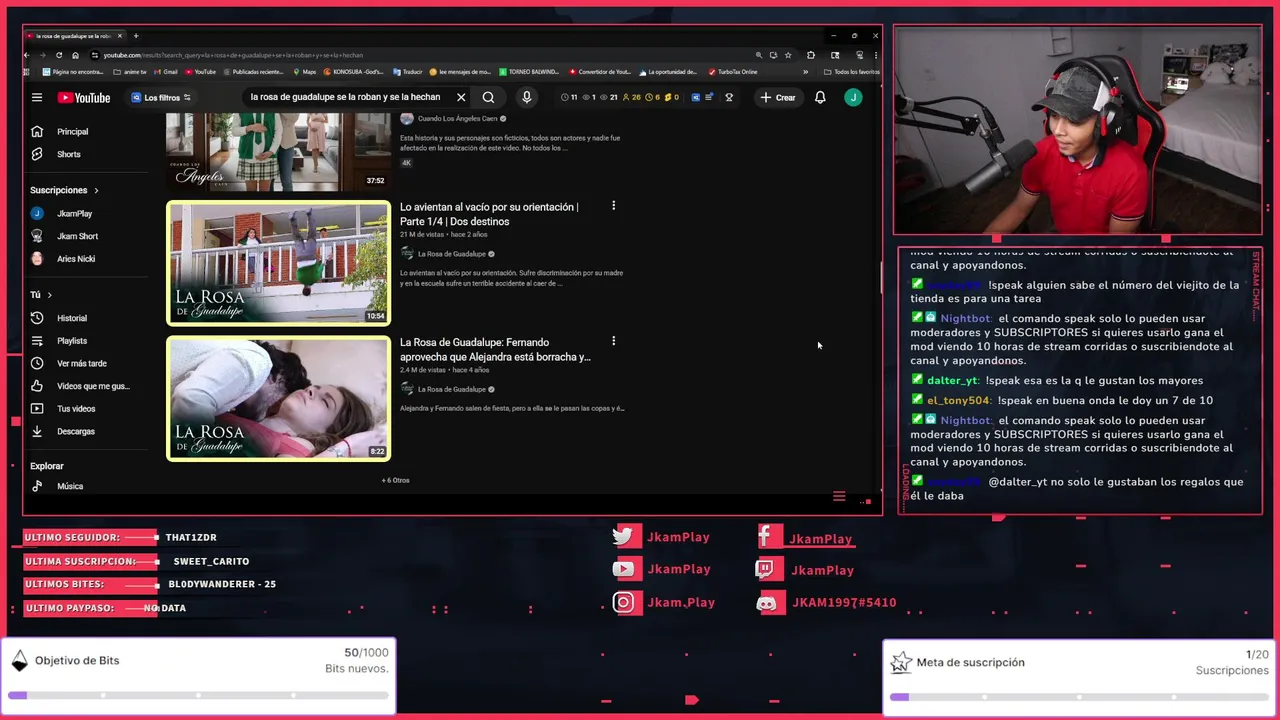Open Tus videos in sidebar
1280x720 pixels.
76,409
